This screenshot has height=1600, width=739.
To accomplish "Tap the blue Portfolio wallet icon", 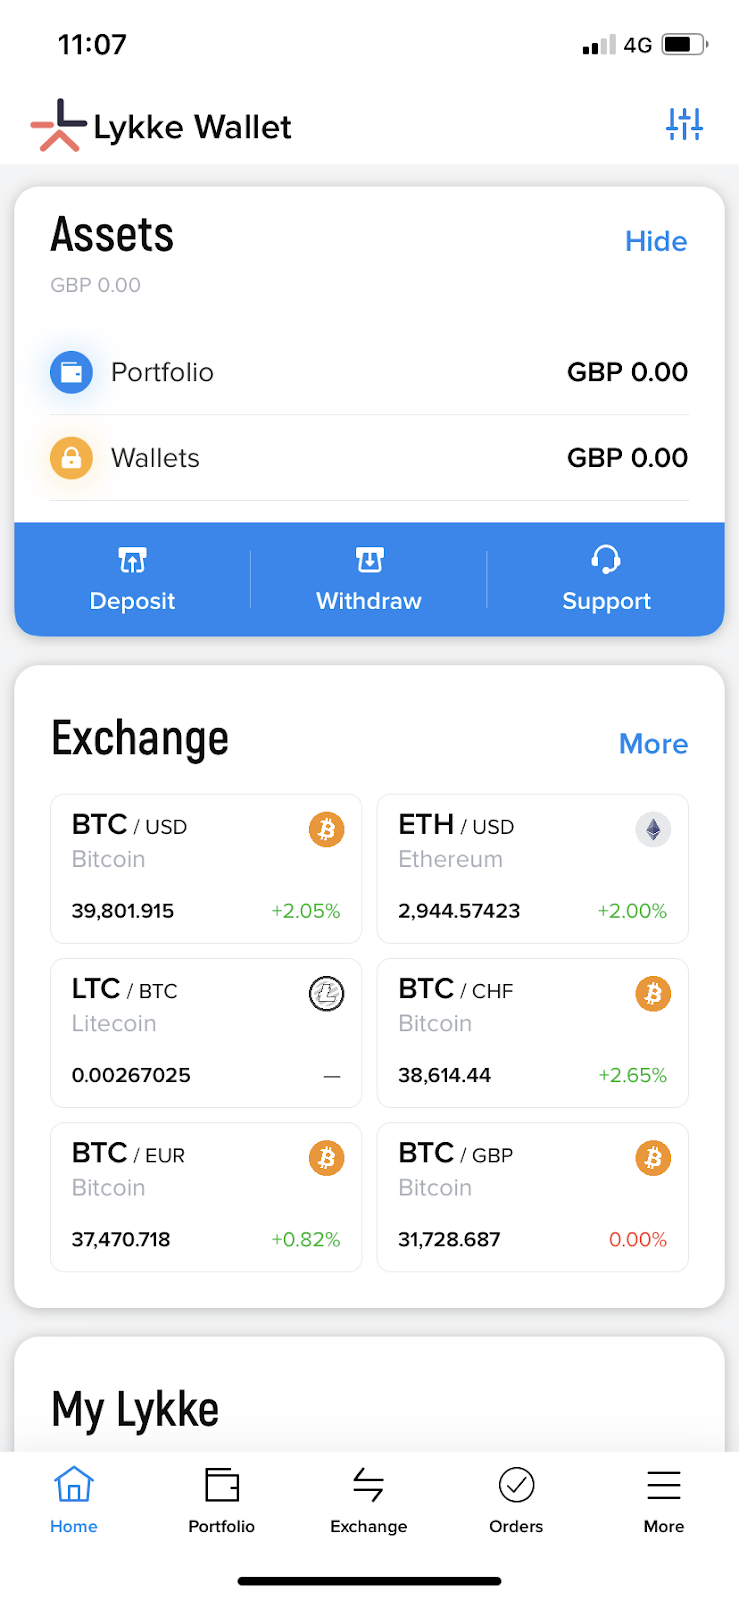I will pos(71,372).
